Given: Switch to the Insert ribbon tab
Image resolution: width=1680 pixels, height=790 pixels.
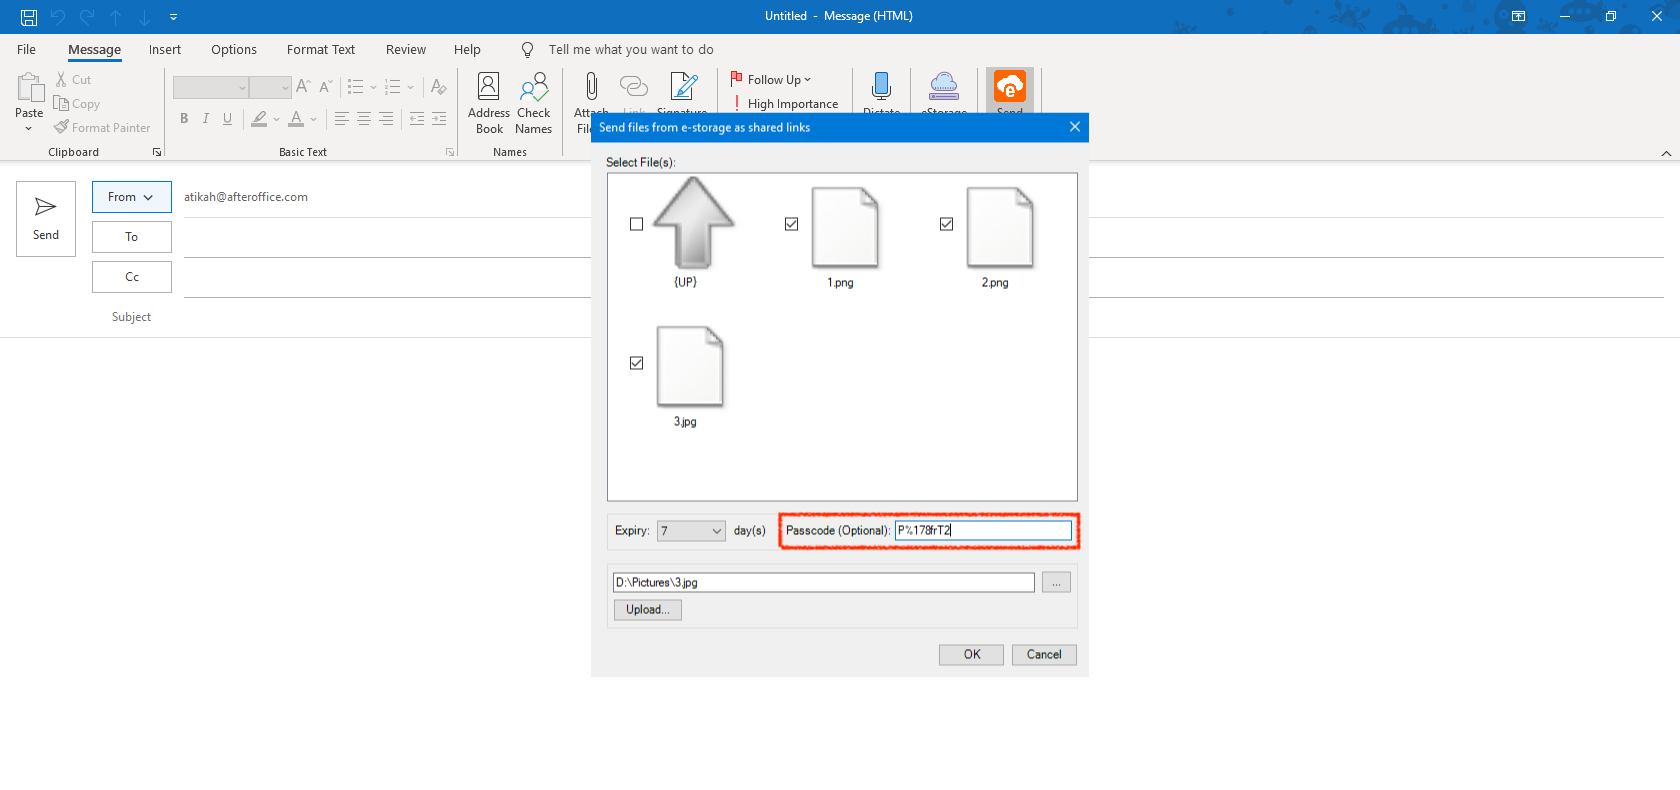Looking at the screenshot, I should point(165,50).
